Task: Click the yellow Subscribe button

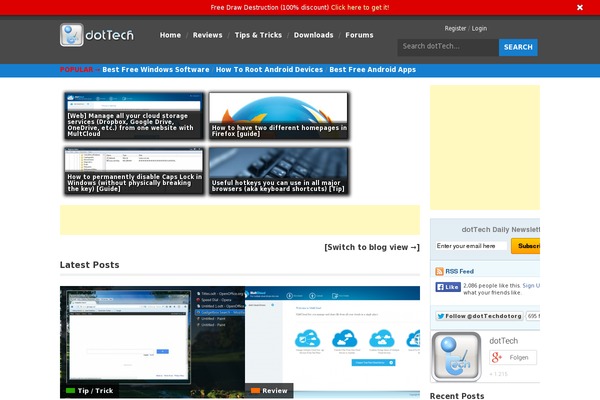Action: pos(525,246)
